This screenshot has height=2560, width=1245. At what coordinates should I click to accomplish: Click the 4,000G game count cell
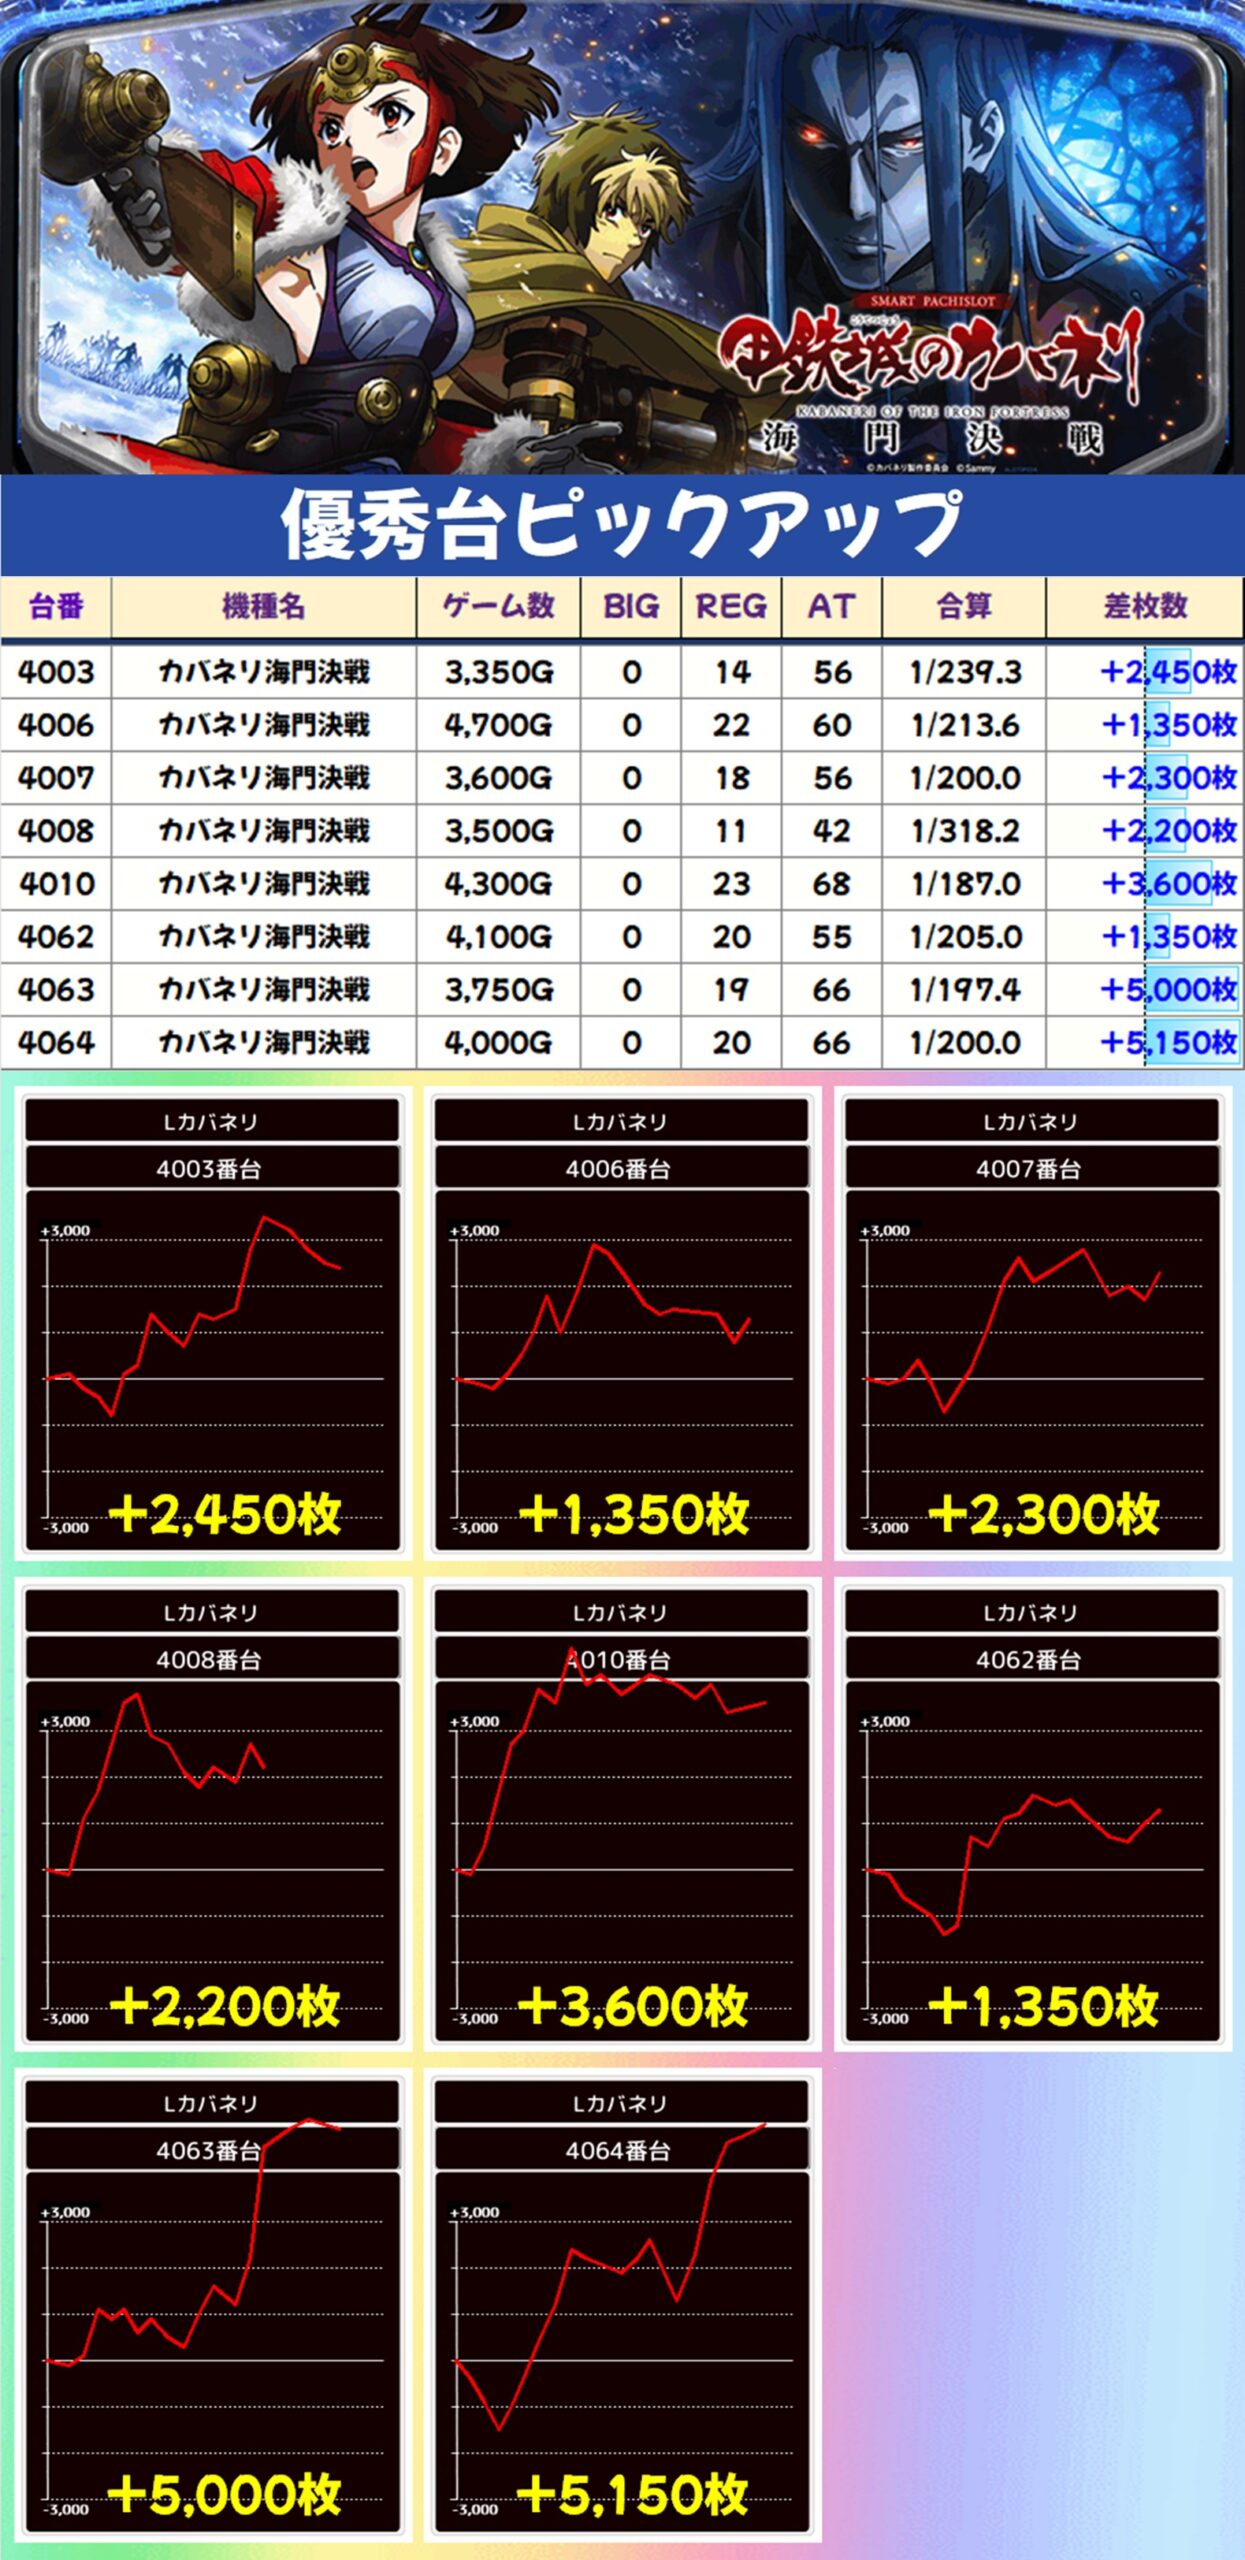(x=498, y=1043)
